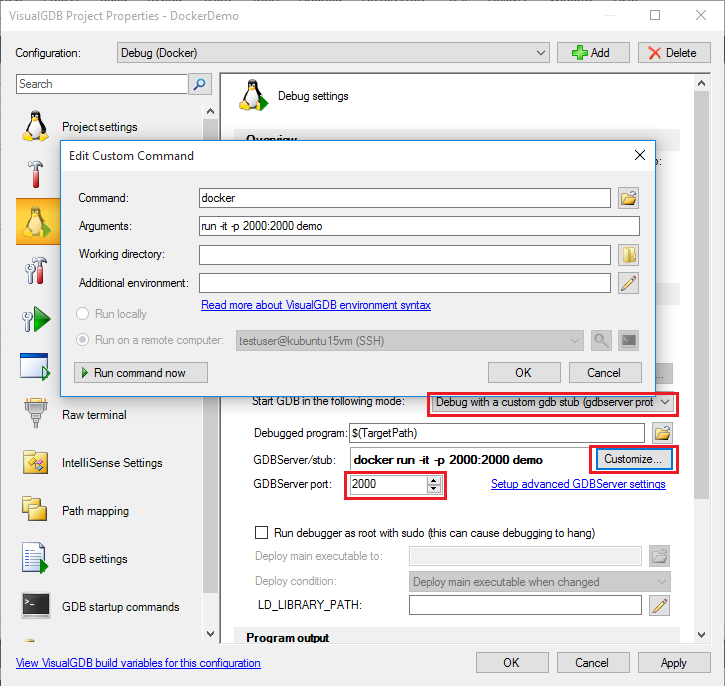Decrease GDBServer port with down arrow
The height and width of the screenshot is (686, 725).
point(434,489)
